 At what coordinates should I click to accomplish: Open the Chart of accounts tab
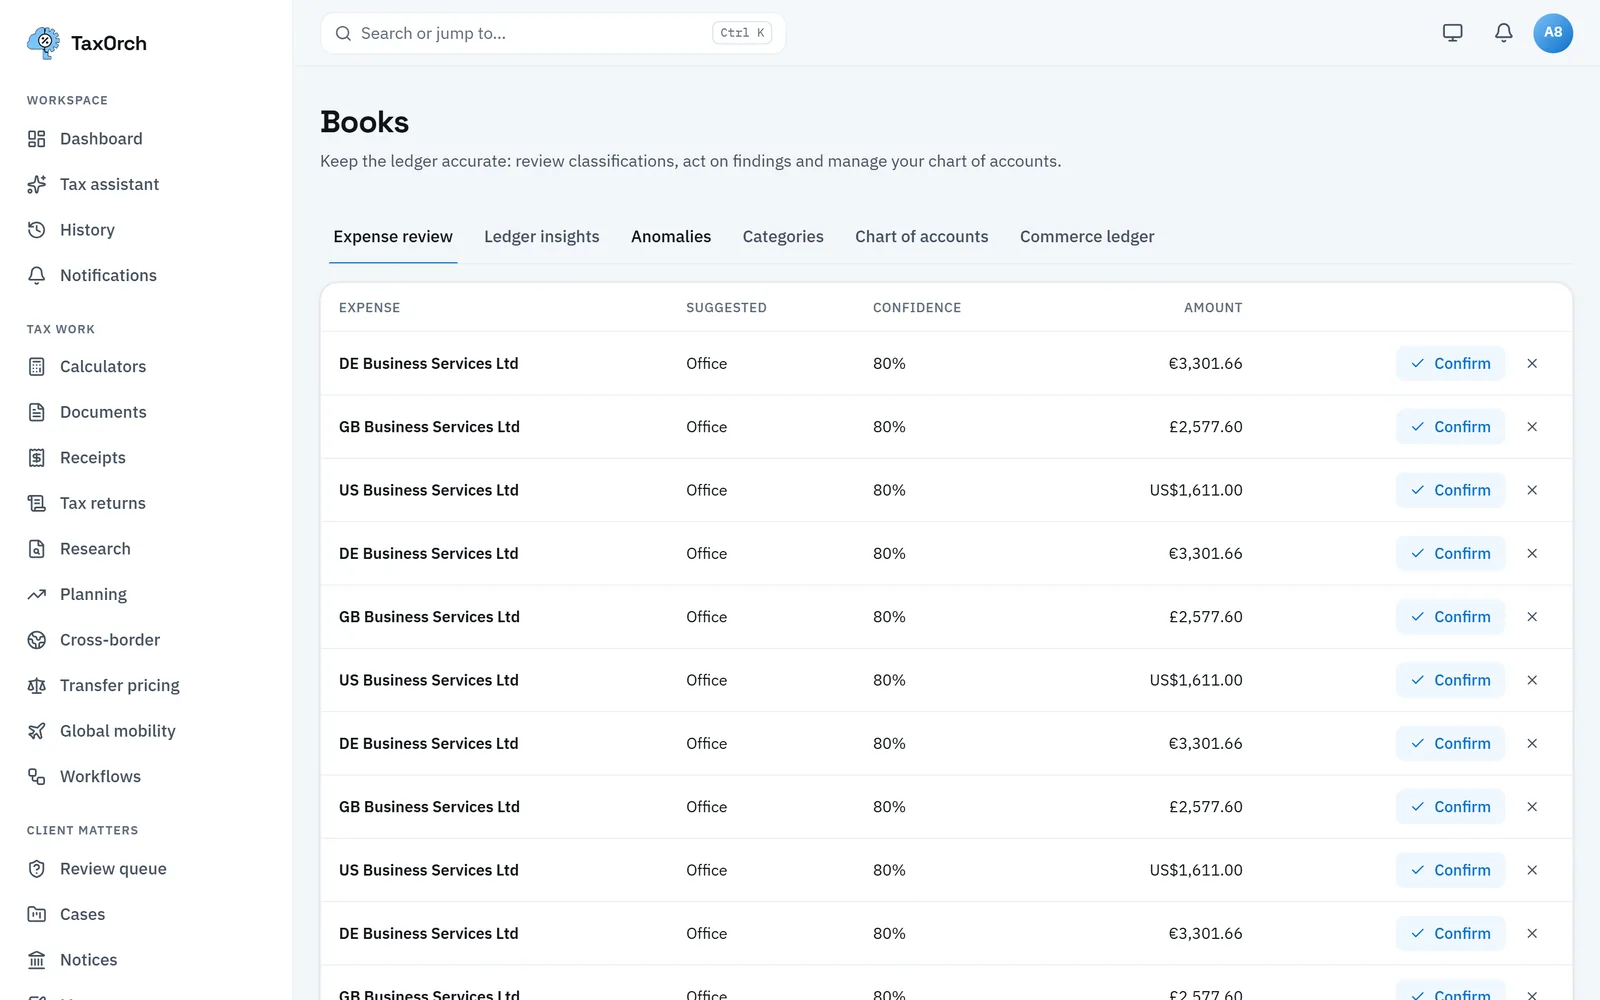tap(922, 237)
